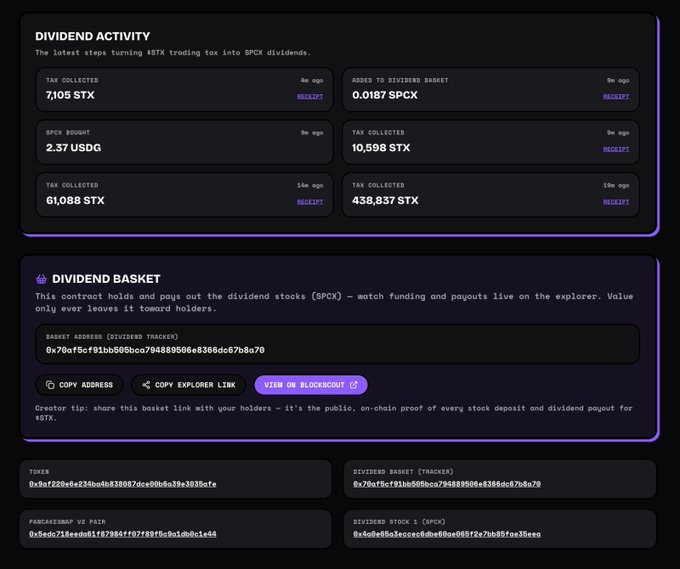Click the 61,088 STX amount
The height and width of the screenshot is (569, 680).
pyautogui.click(x=75, y=200)
